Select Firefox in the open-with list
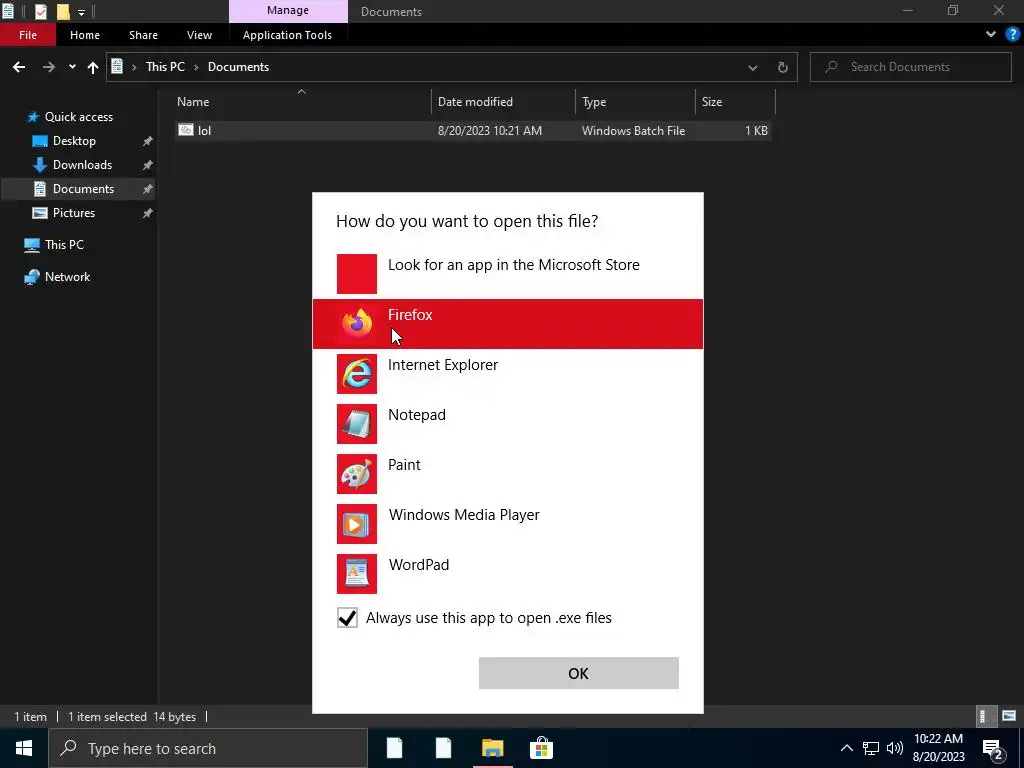This screenshot has width=1024, height=768. (x=507, y=324)
